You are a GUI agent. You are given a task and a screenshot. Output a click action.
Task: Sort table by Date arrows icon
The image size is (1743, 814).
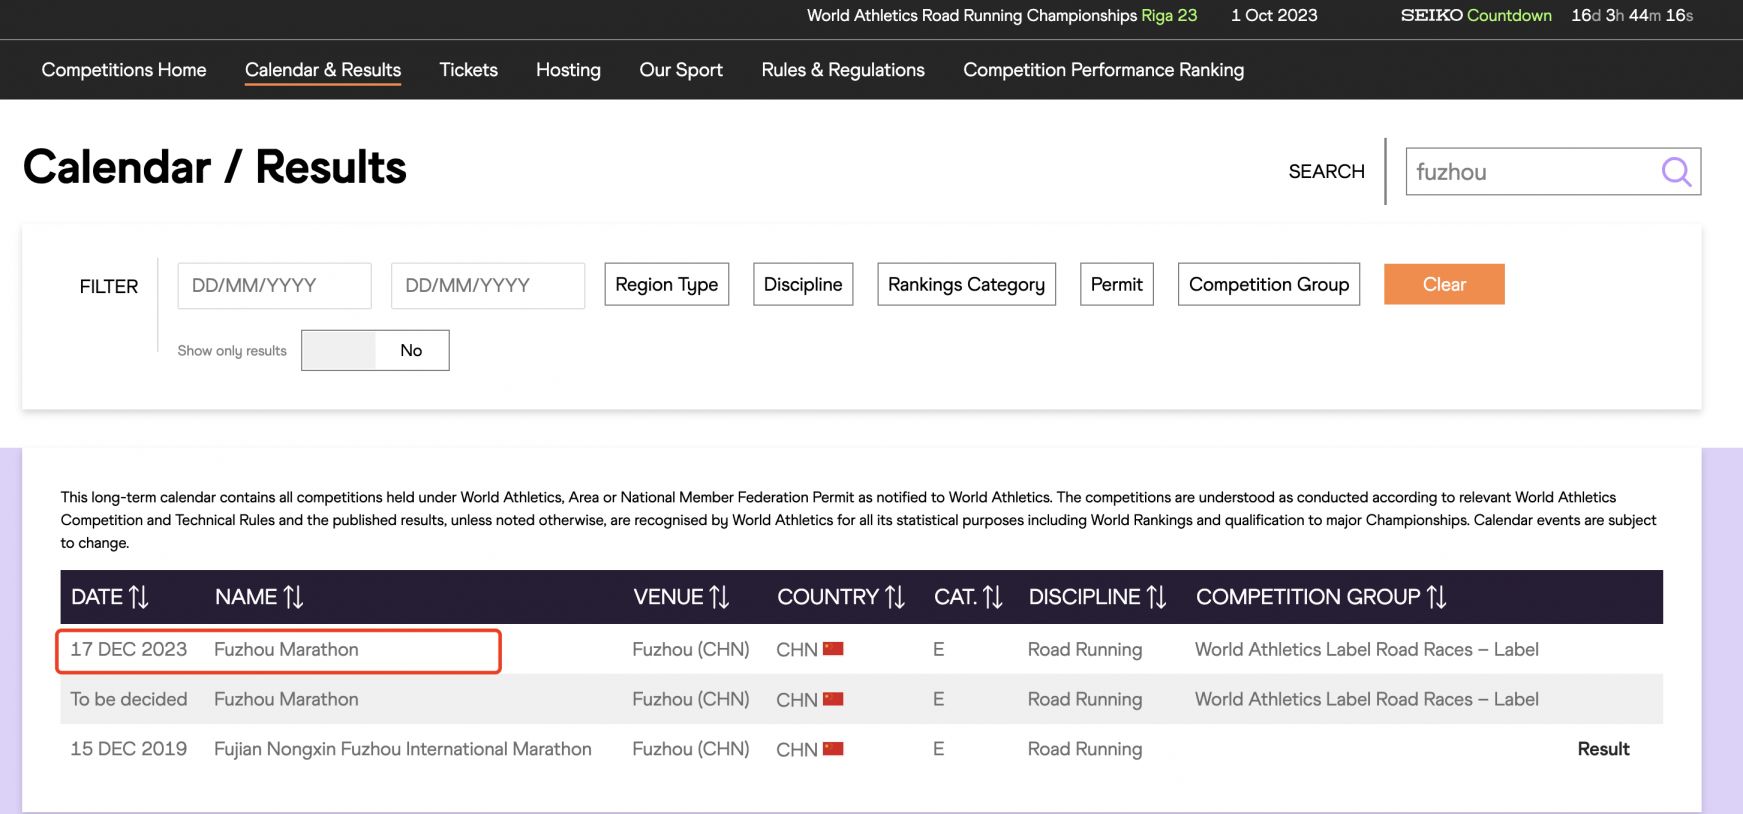[x=139, y=597]
